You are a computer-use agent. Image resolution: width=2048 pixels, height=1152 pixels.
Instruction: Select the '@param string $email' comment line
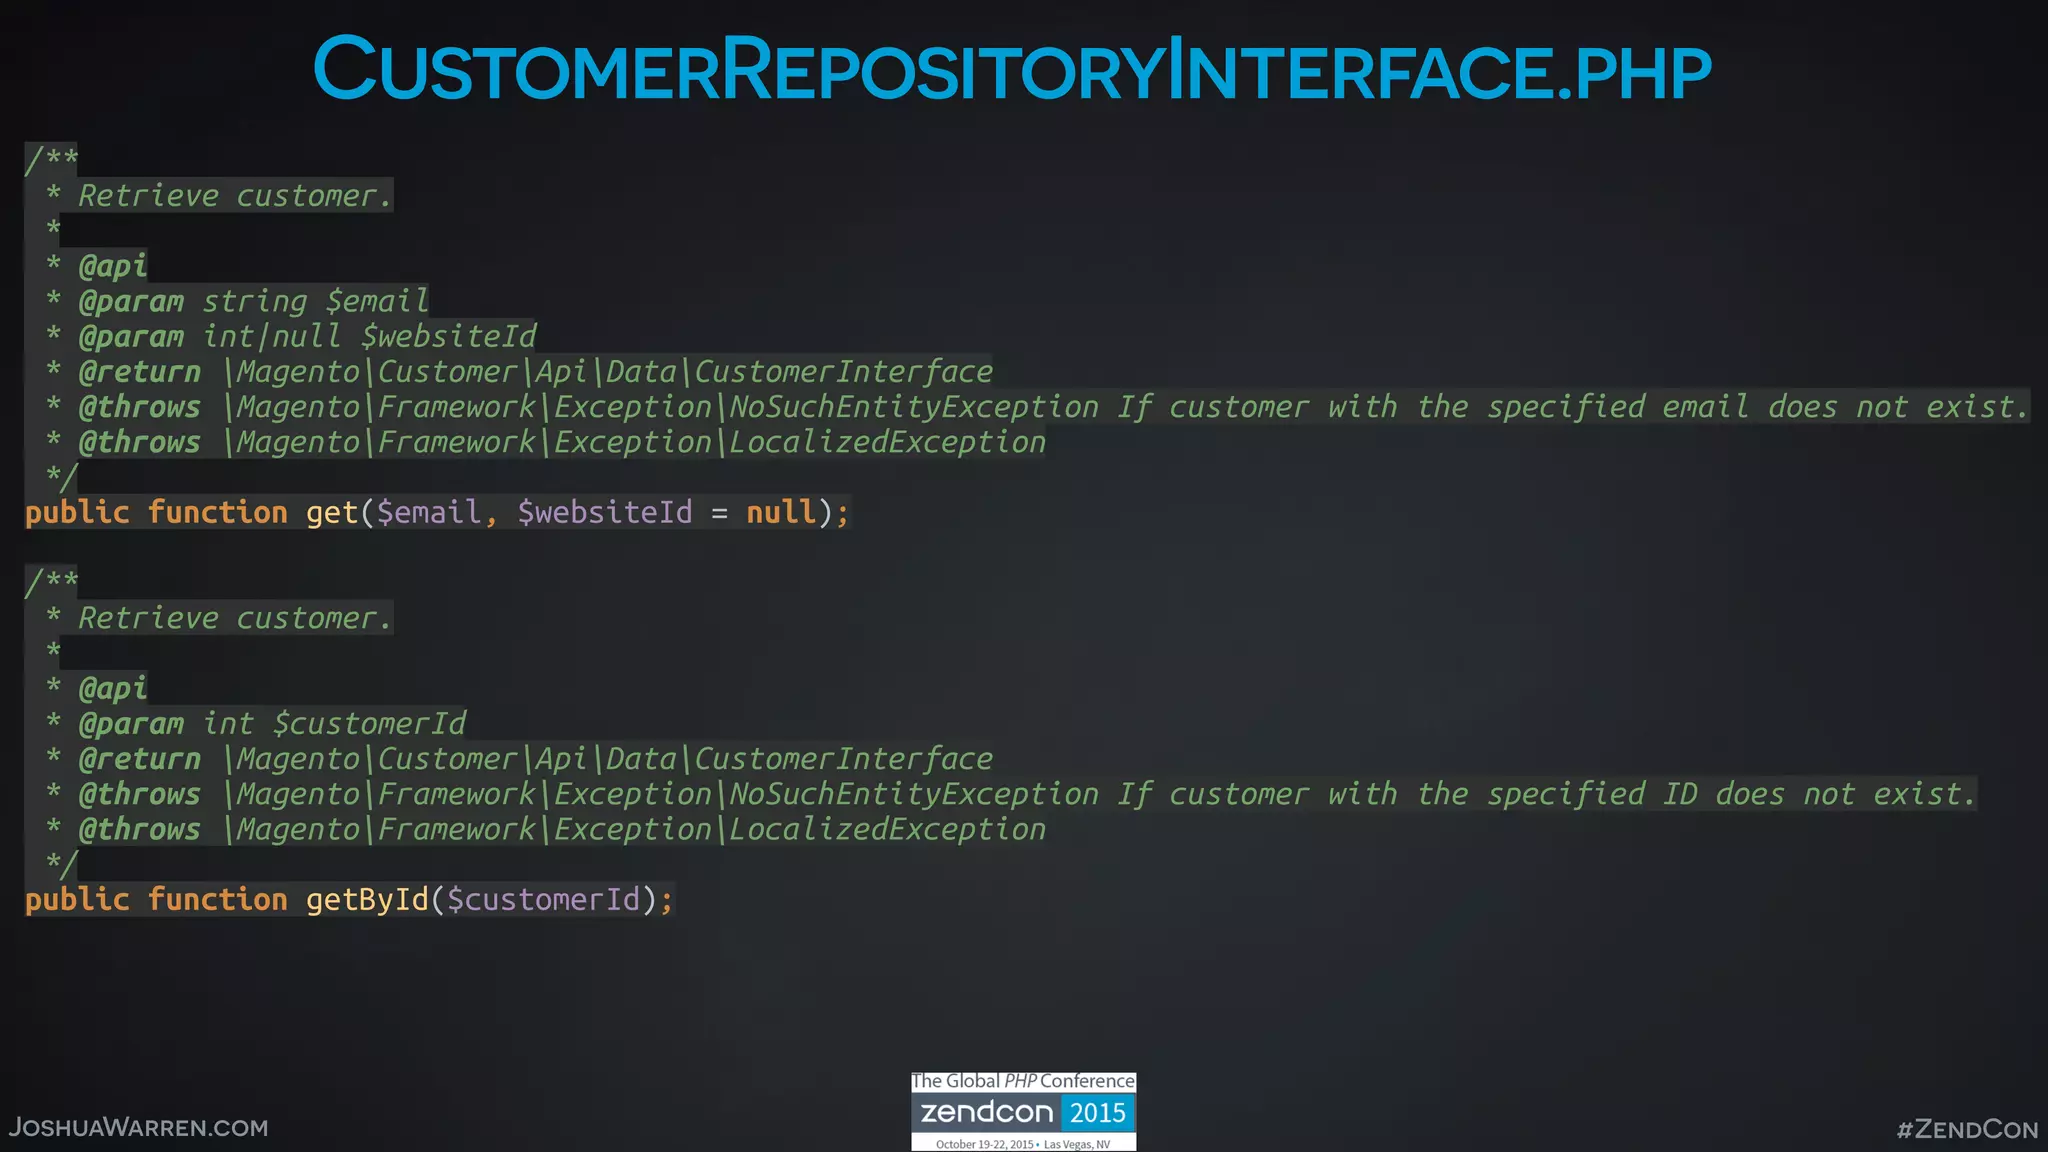[x=238, y=301]
